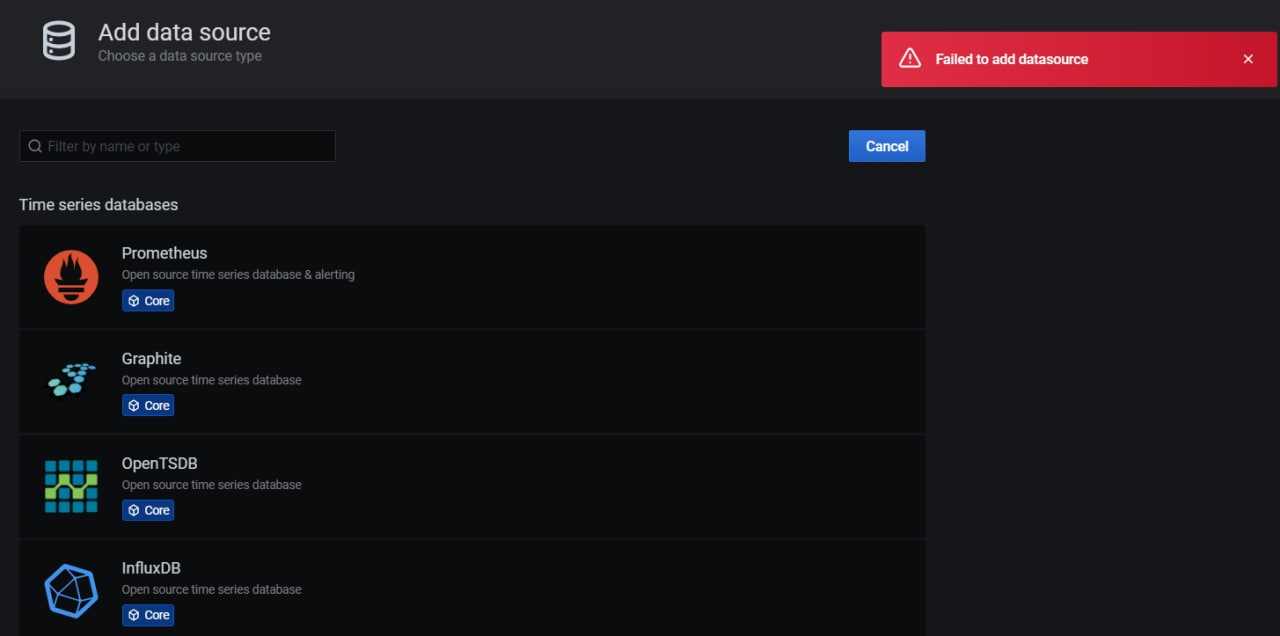The height and width of the screenshot is (636, 1280).
Task: Select the Prometheus data source title
Action: point(164,253)
